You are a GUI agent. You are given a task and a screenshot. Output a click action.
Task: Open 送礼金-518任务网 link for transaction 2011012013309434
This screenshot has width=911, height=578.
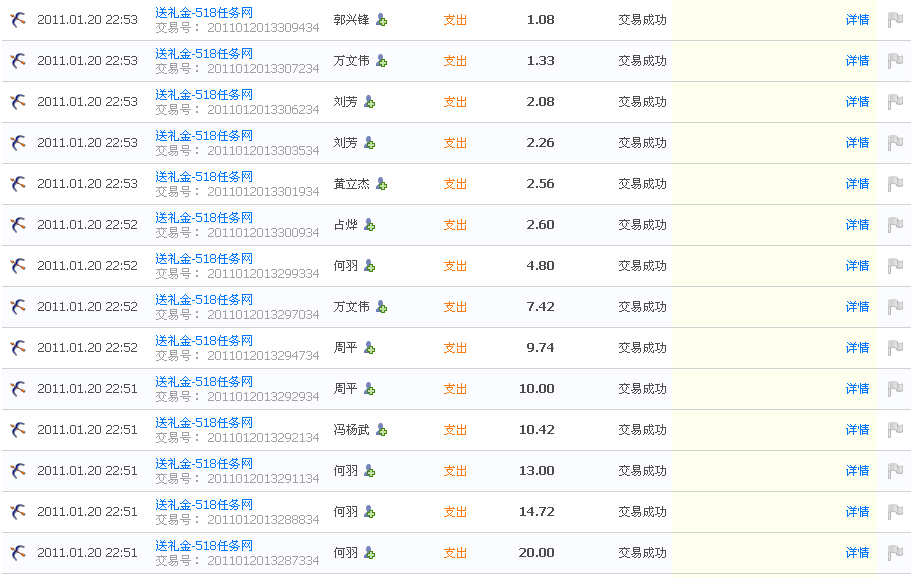pos(204,12)
